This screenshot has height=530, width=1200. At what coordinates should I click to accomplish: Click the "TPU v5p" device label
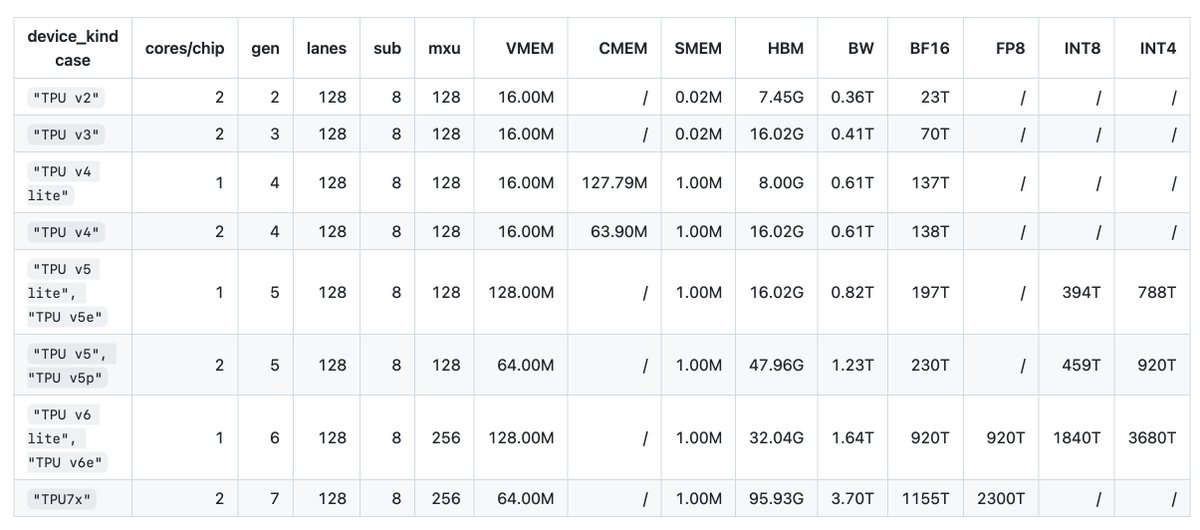tap(66, 378)
